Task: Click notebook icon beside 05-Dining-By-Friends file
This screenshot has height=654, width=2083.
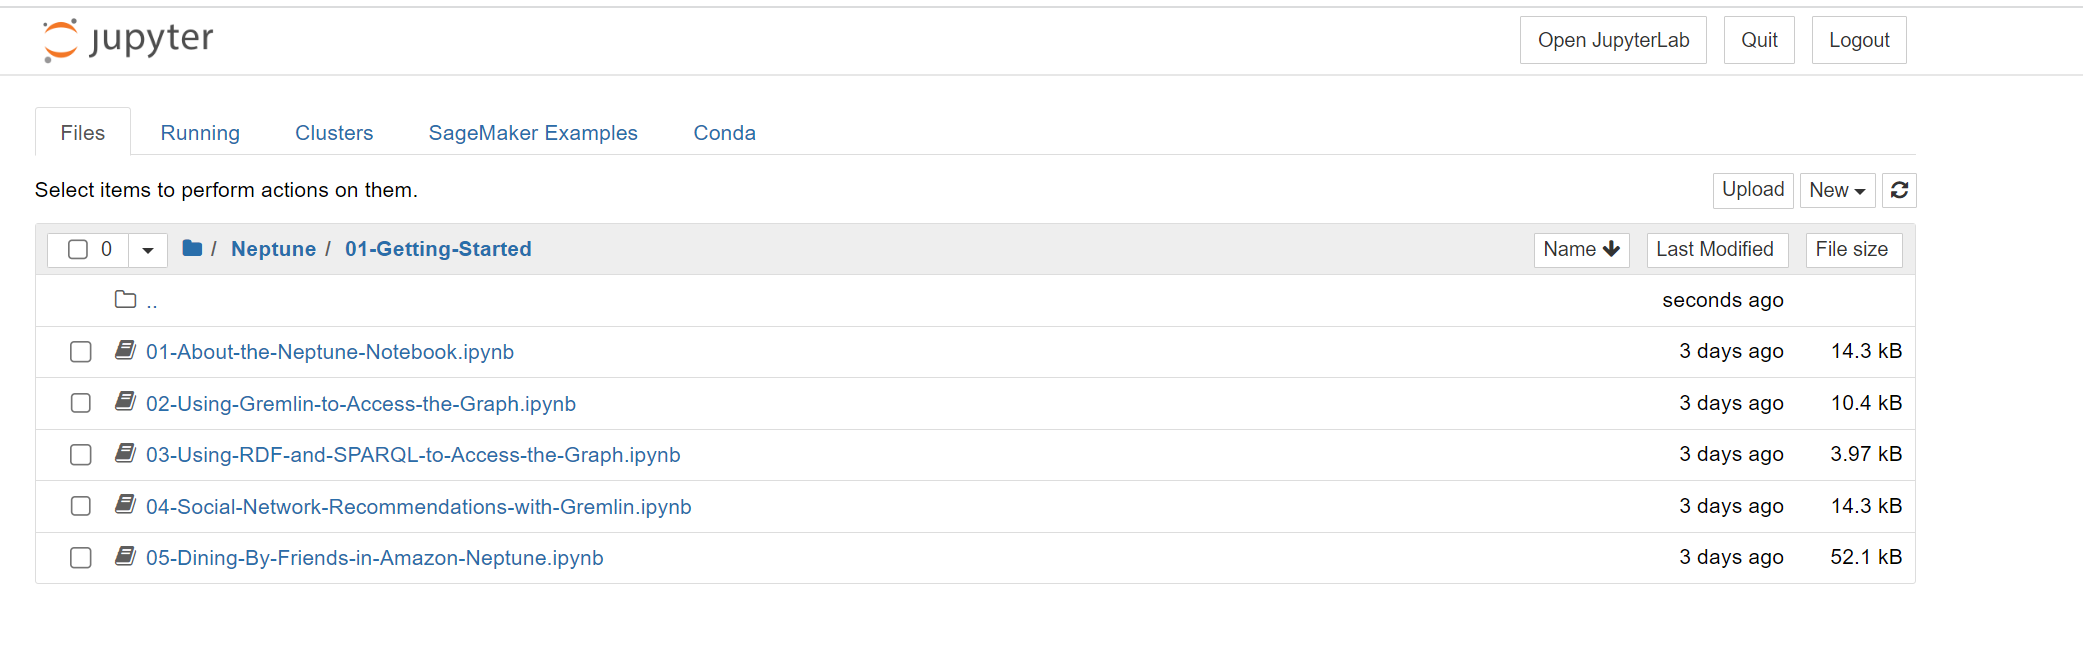Action: (x=125, y=556)
